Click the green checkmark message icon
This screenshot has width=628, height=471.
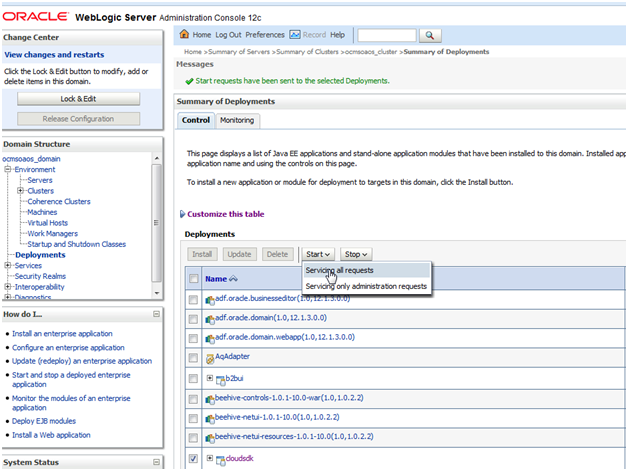click(189, 81)
